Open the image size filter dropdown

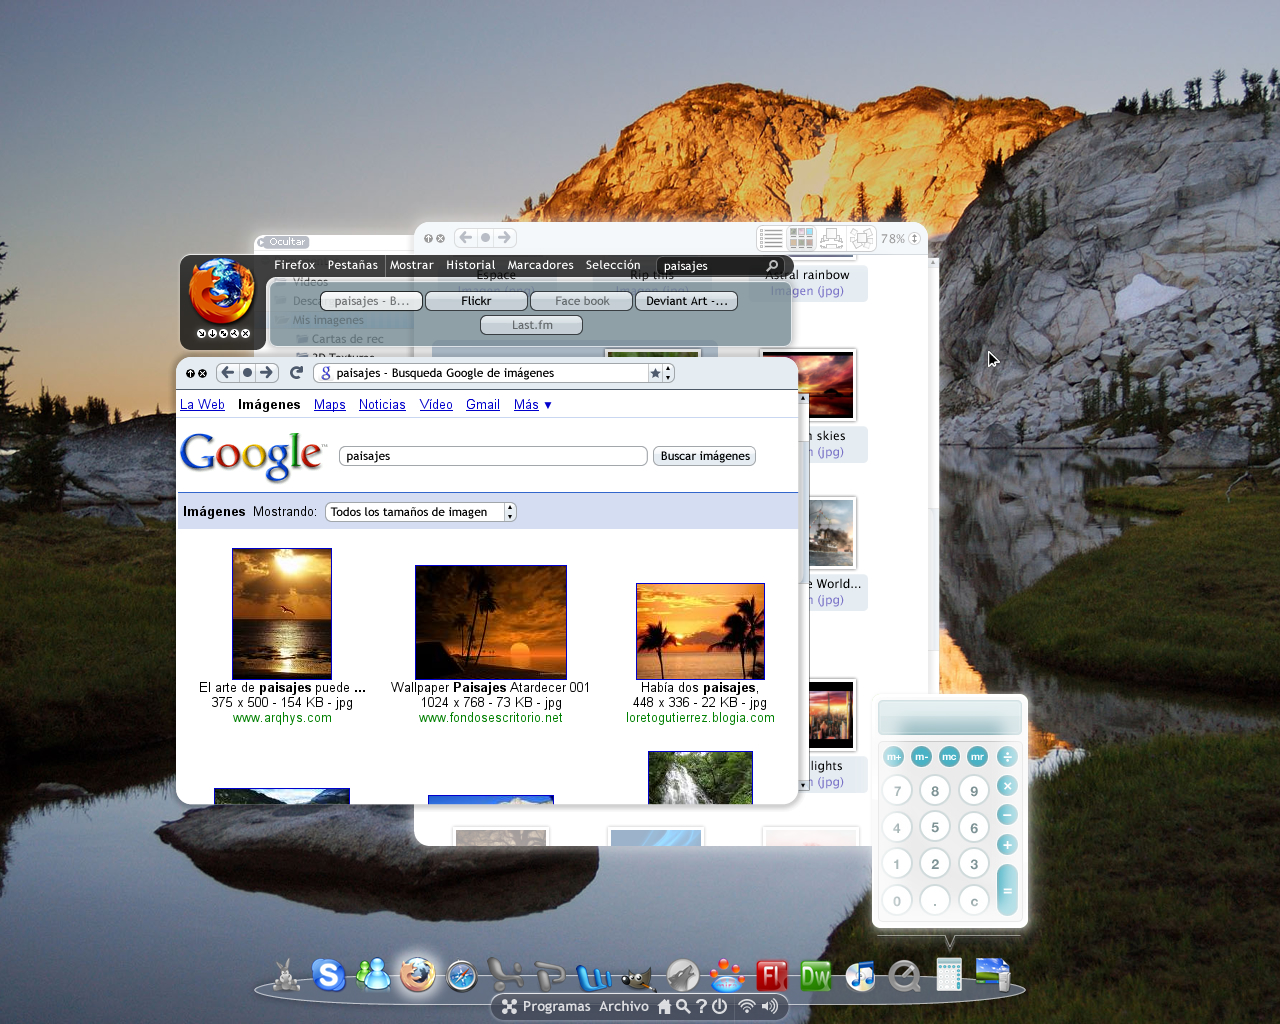click(x=420, y=512)
